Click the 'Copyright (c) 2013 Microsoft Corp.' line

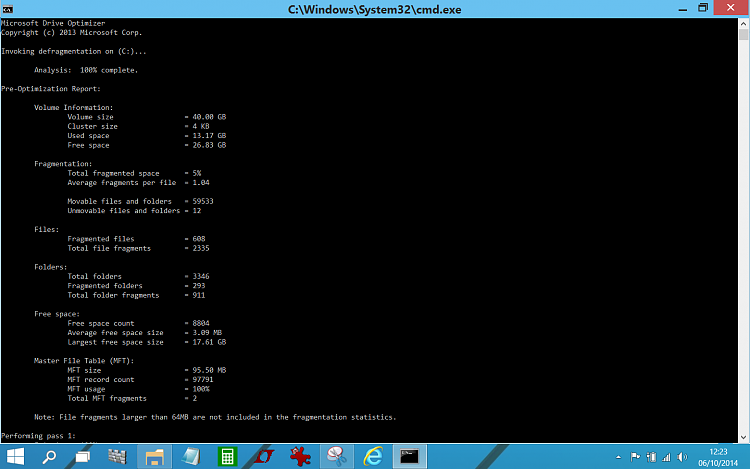click(72, 33)
